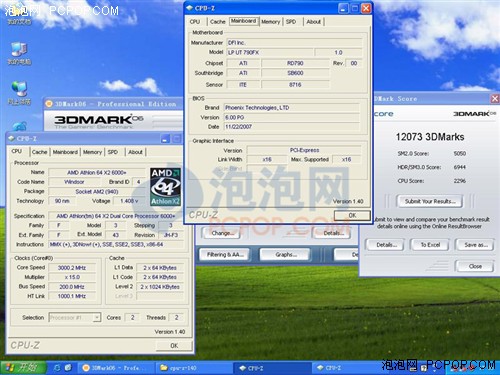Click Filtering & AA button
500x375 pixels.
225,255
